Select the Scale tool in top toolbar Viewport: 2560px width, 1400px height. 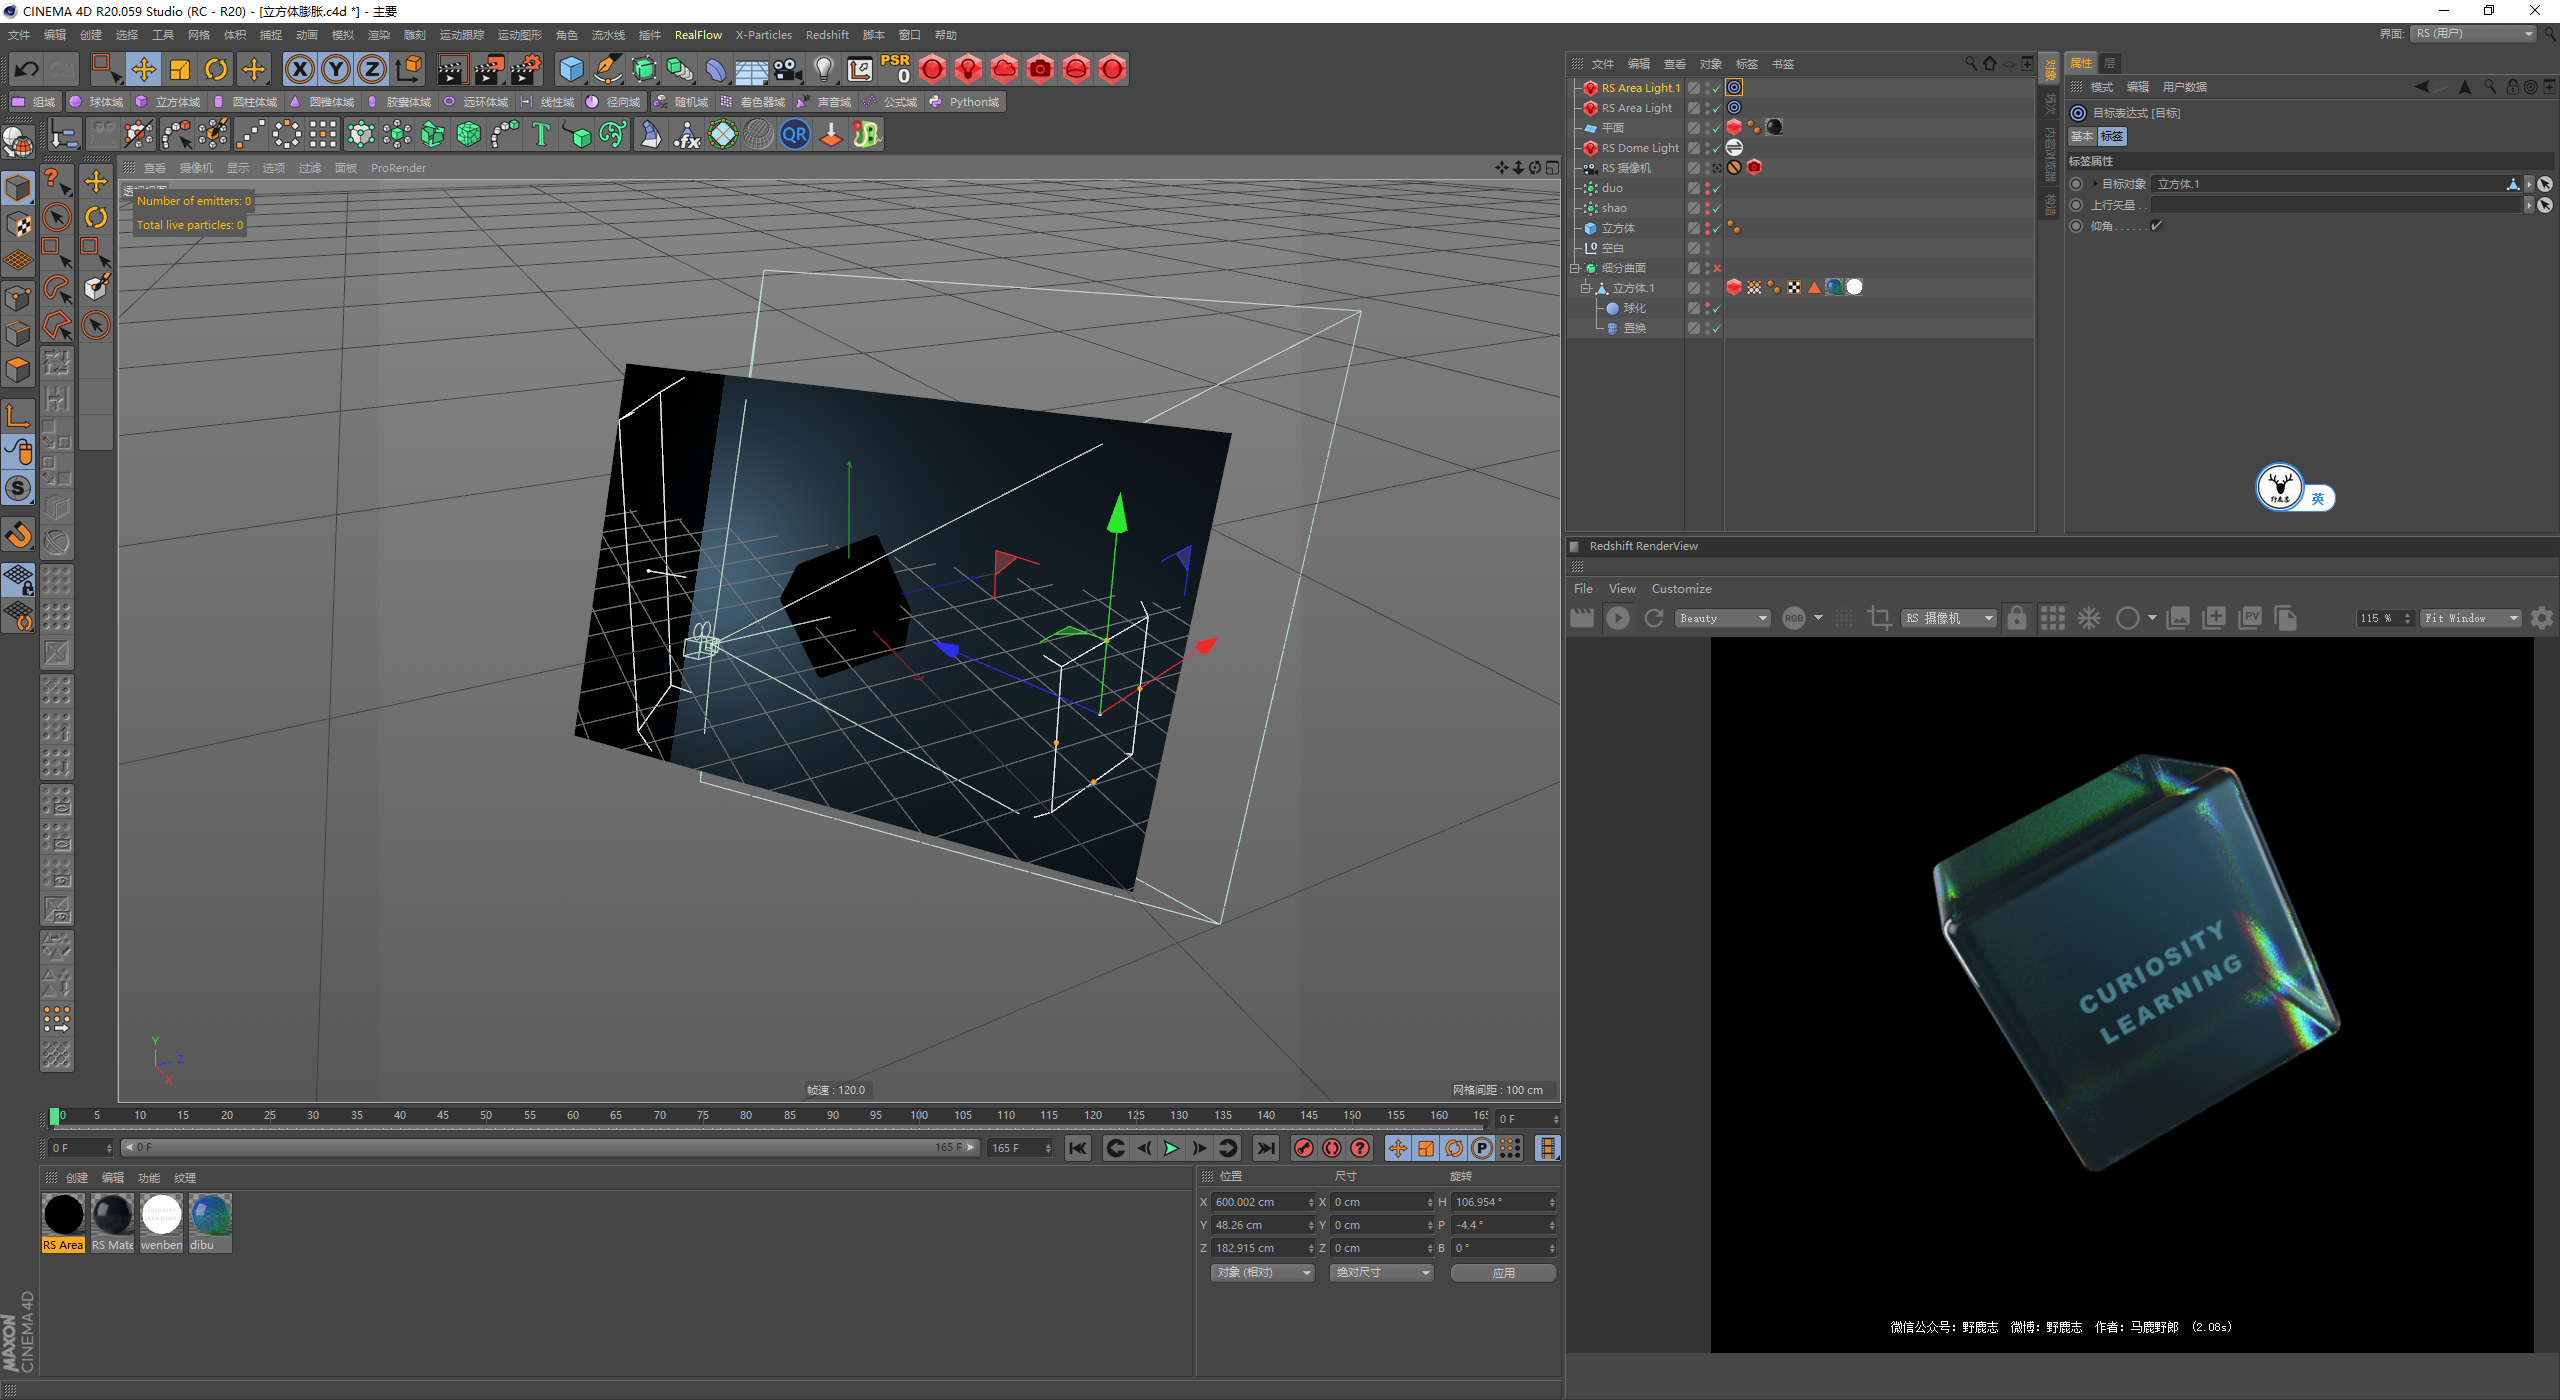(180, 69)
